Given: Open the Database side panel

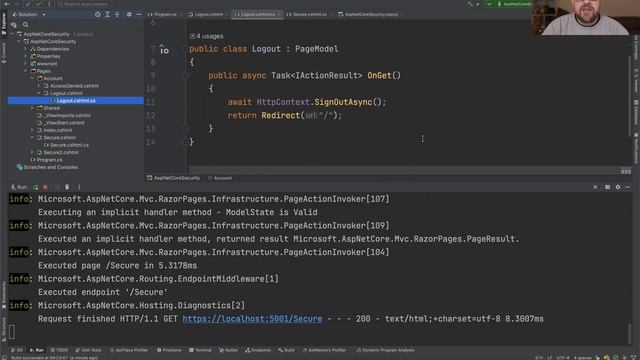Looking at the screenshot, I should point(636,112).
